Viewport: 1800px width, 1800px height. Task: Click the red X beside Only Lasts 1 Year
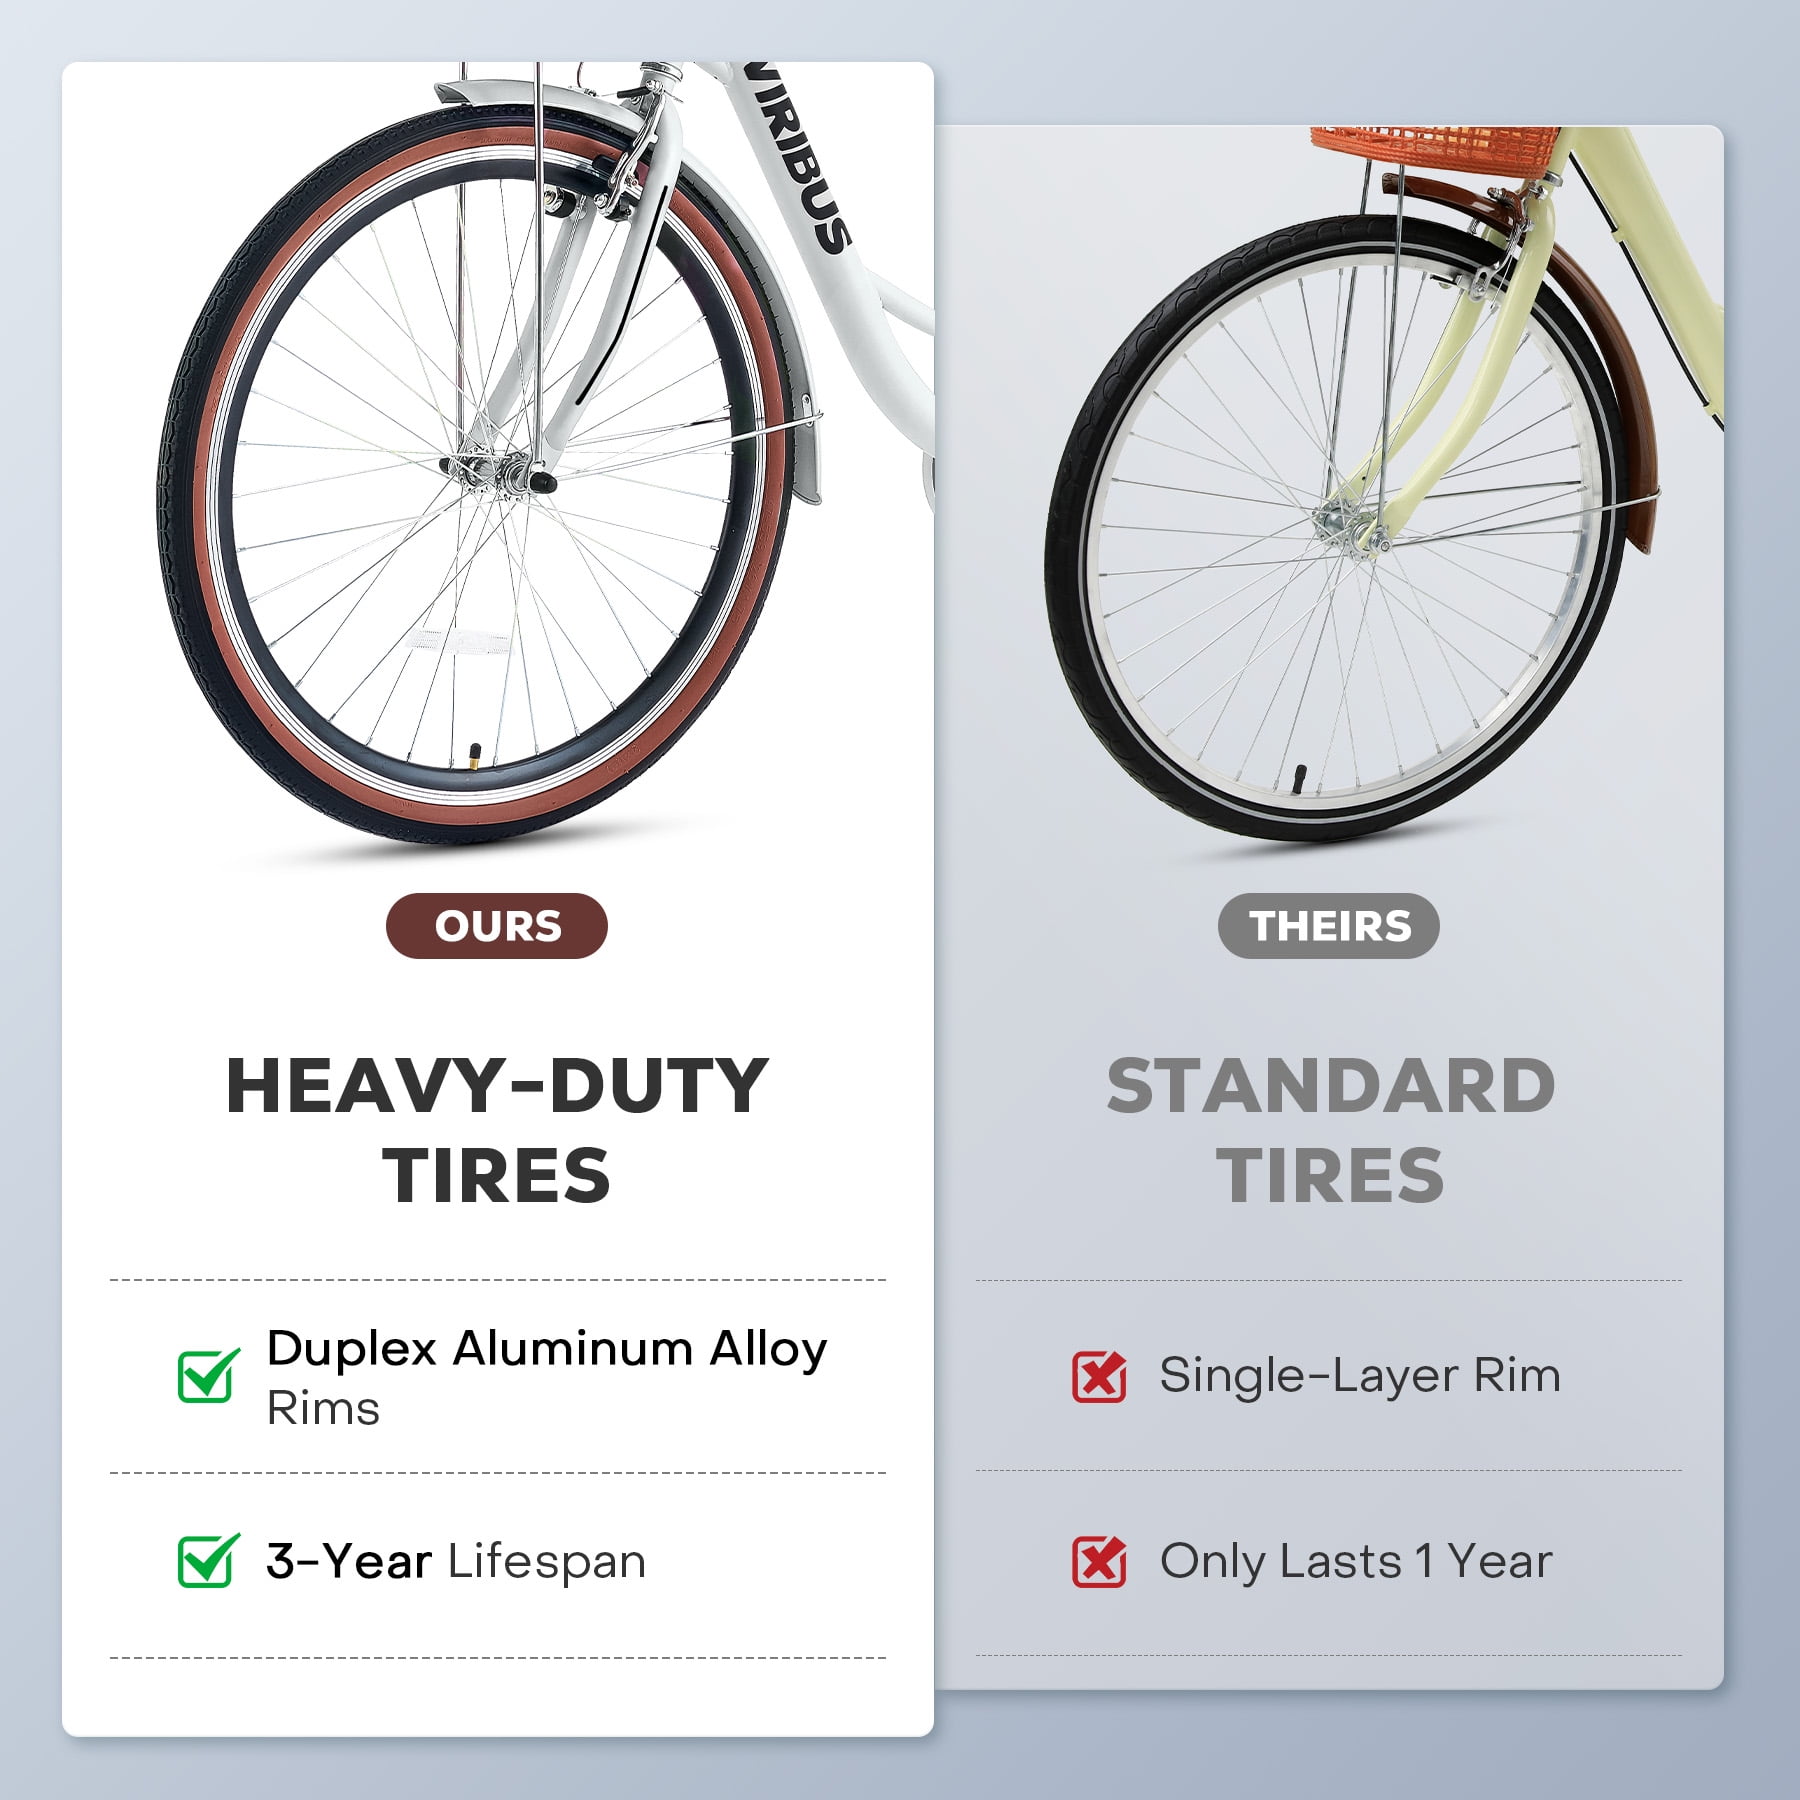[1099, 1561]
